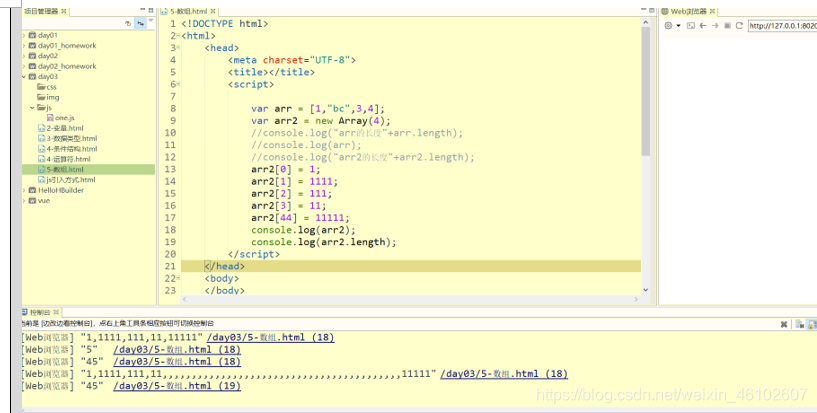Open link on the "1,1111,111,11,11111" console line
817x413 pixels.
tap(270, 337)
